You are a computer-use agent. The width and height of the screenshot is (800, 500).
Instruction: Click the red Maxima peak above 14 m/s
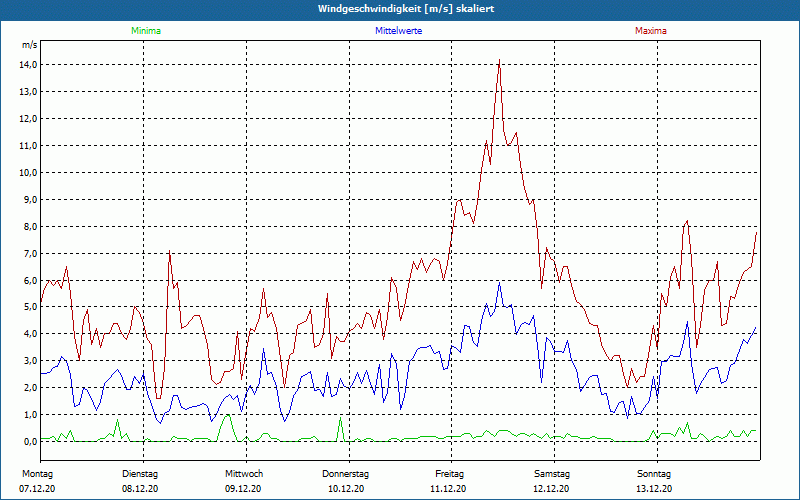pyautogui.click(x=499, y=60)
